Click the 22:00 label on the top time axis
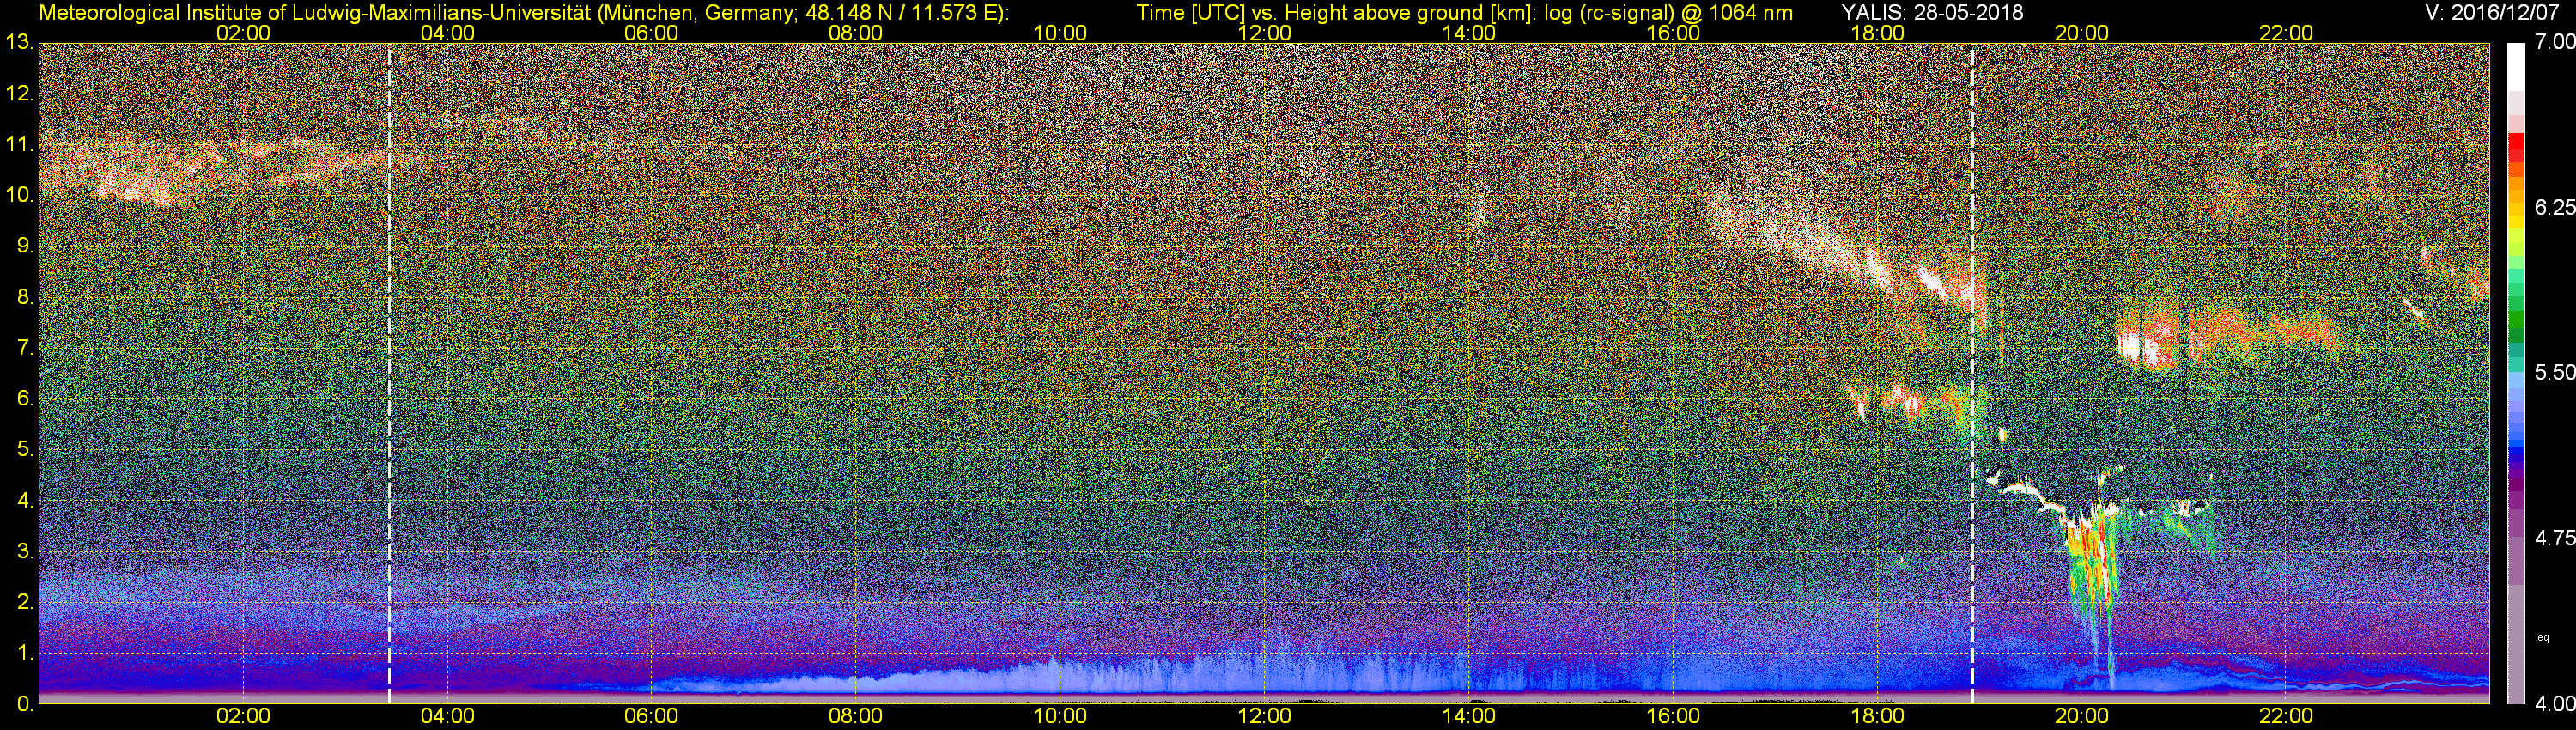The height and width of the screenshot is (730, 2576). 2286,33
